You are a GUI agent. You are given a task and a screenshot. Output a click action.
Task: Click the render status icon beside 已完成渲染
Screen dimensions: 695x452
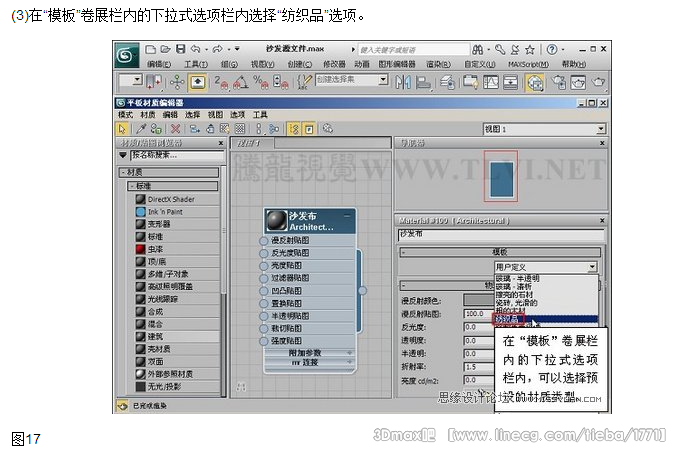[x=122, y=405]
